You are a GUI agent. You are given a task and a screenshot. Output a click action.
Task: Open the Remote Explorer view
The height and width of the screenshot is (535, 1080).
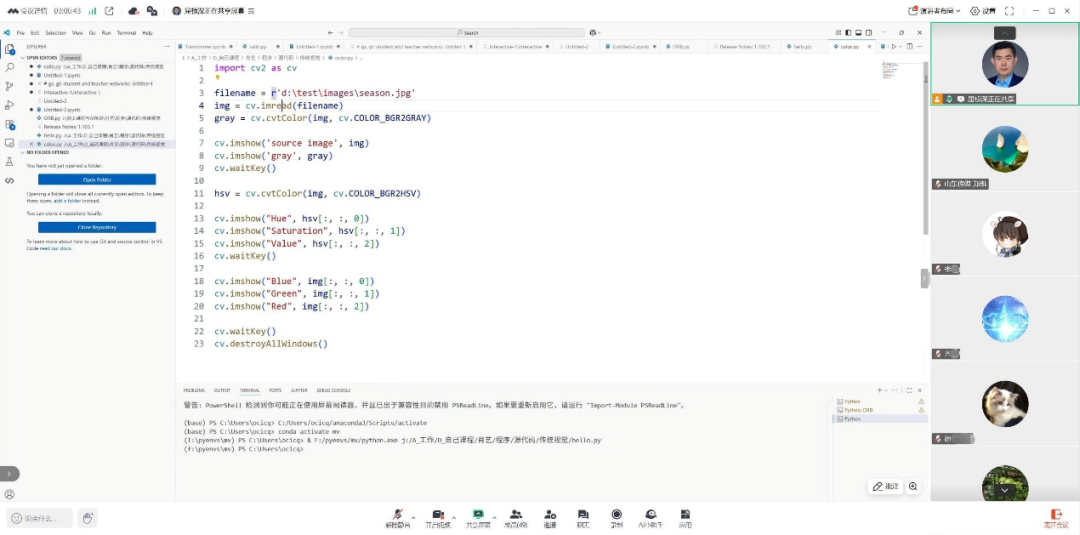(10, 143)
